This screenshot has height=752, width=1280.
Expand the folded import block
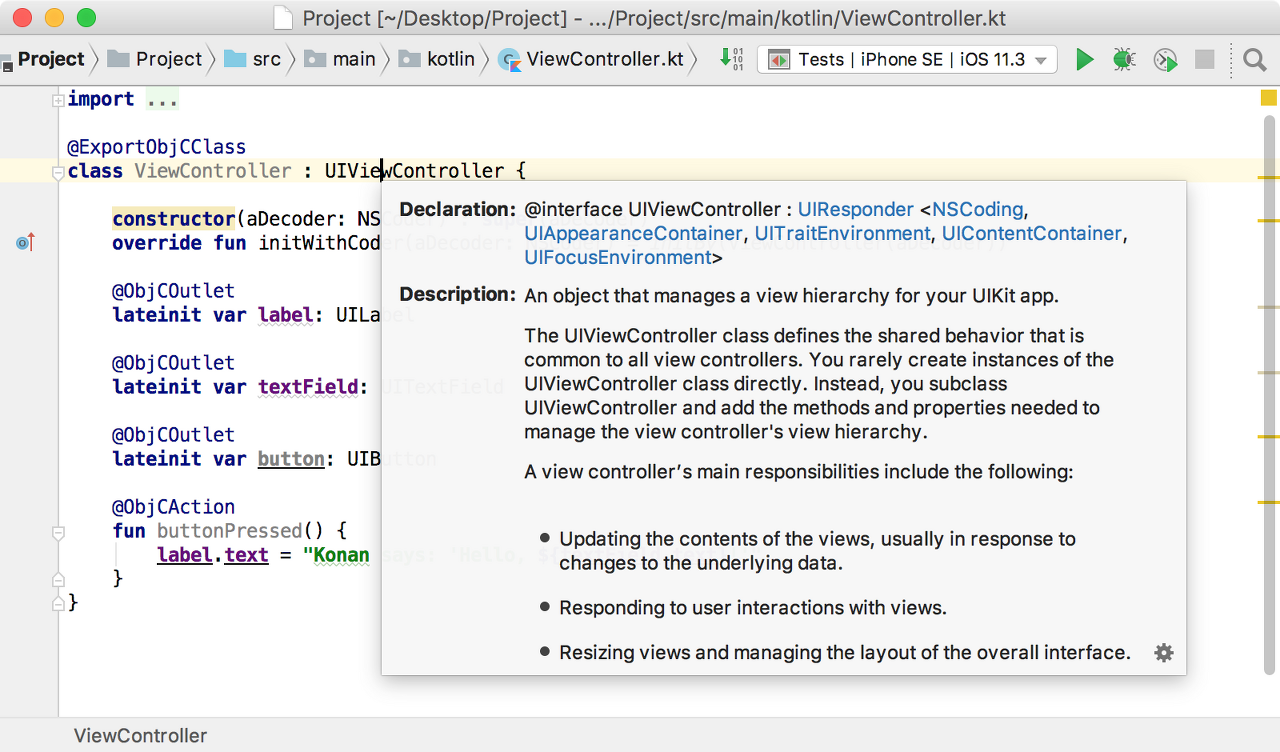click(x=58, y=99)
